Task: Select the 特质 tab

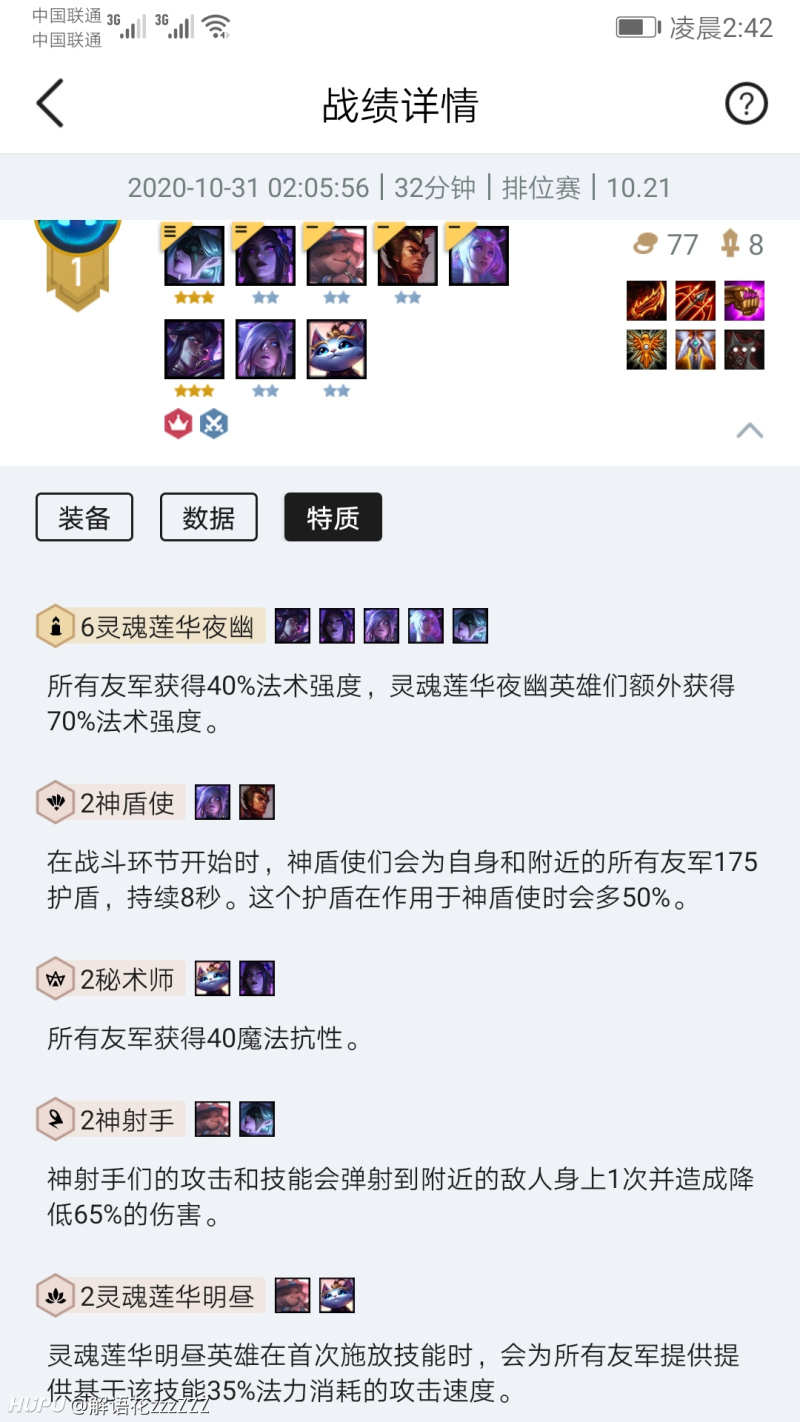Action: [333, 518]
